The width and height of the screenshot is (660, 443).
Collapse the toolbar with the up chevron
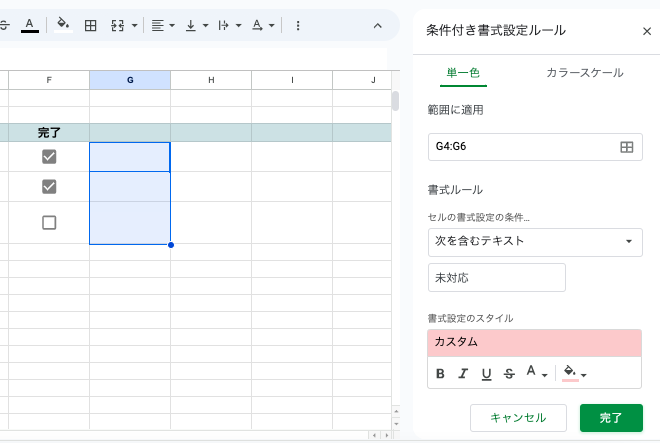click(378, 26)
